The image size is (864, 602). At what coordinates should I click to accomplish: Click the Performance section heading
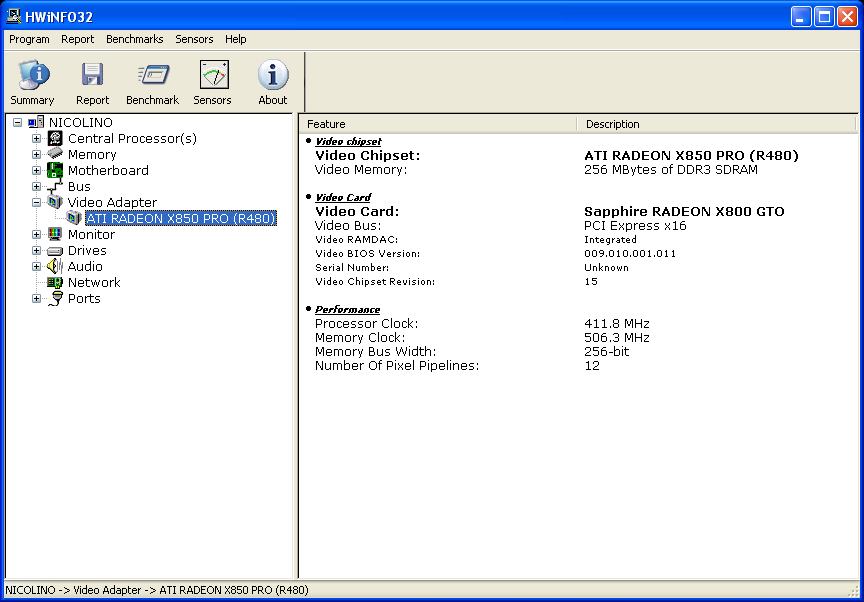[x=348, y=310]
